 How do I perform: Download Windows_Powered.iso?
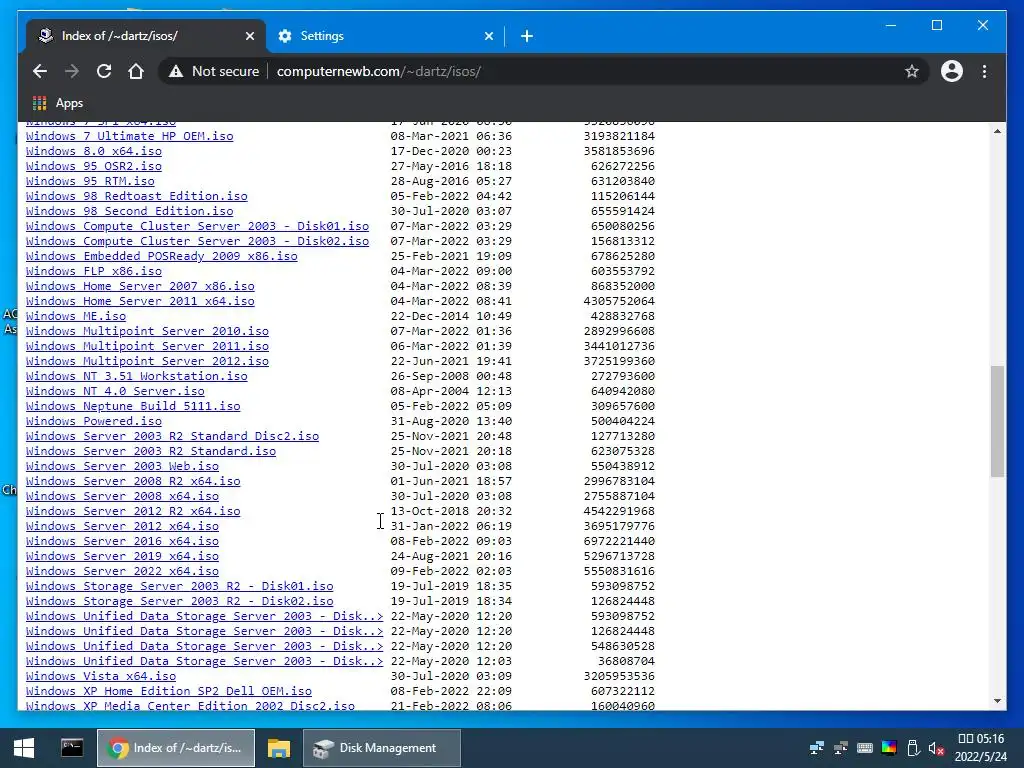(94, 421)
